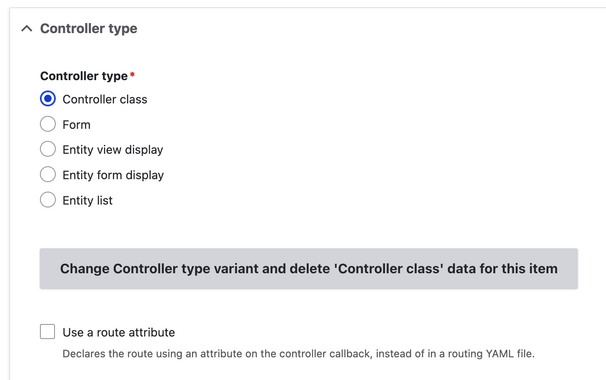Click the routing YAML file description text
Image resolution: width=606 pixels, height=380 pixels.
pos(298,354)
